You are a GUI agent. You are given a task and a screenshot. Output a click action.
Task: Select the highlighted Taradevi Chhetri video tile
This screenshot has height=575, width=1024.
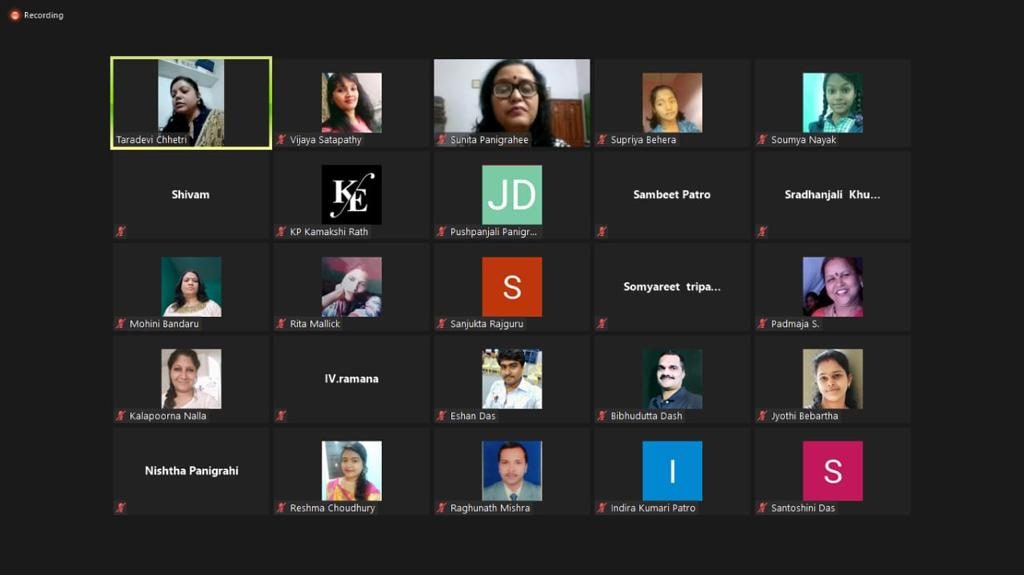(x=191, y=103)
